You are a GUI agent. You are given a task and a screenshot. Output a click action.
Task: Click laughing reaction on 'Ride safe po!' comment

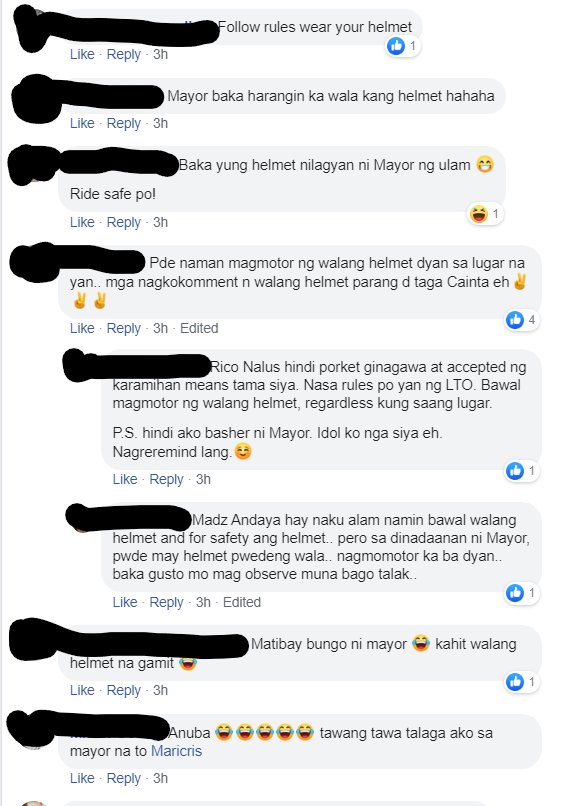coord(485,214)
